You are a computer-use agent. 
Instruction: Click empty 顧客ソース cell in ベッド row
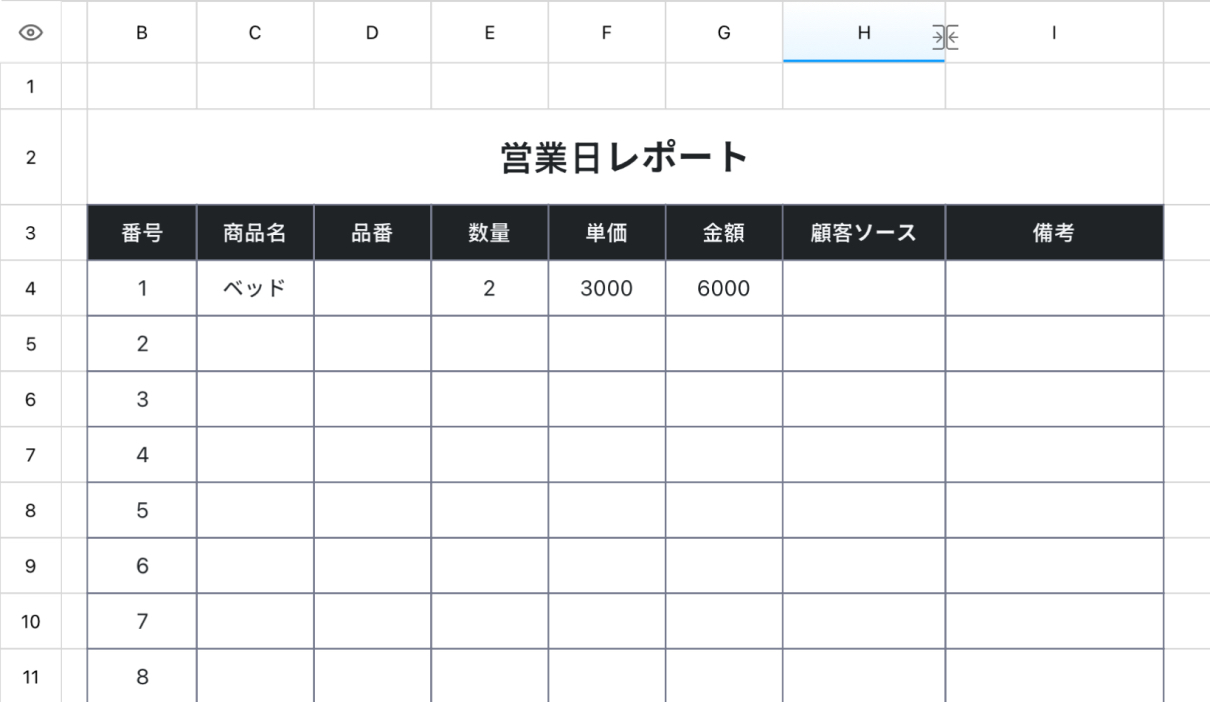(x=864, y=289)
